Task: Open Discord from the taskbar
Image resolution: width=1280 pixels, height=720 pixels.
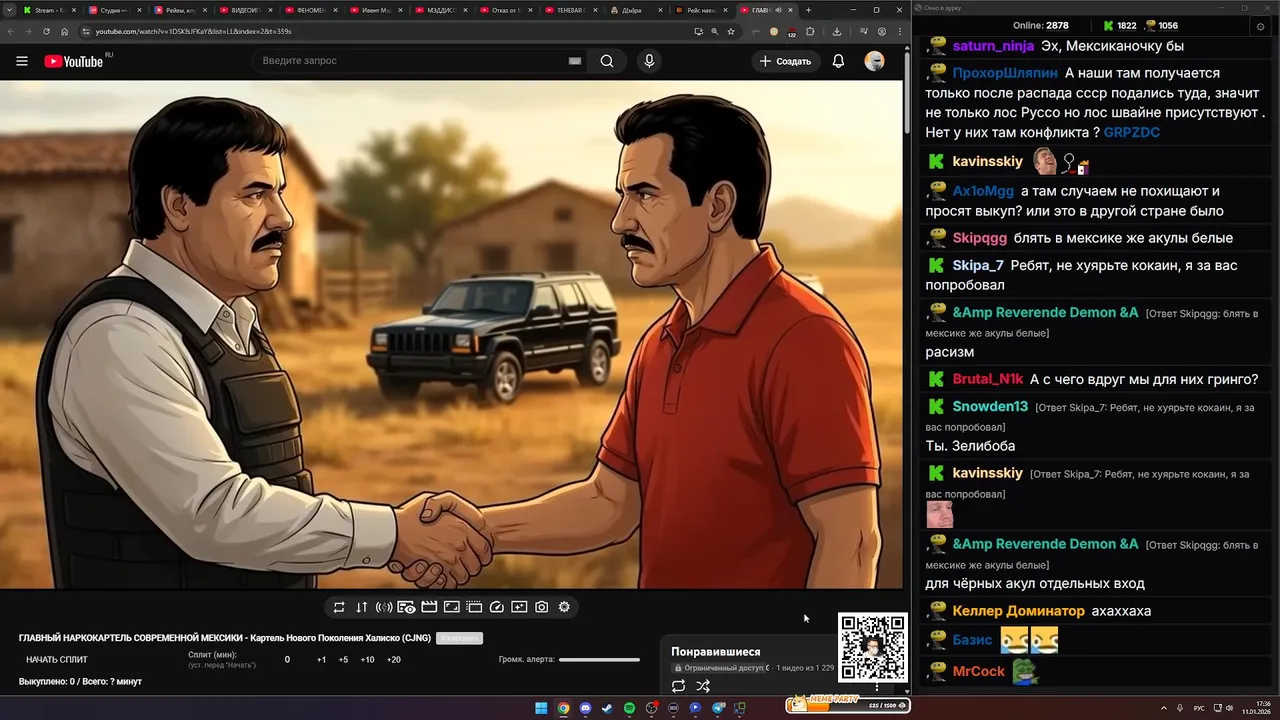Action: click(585, 708)
